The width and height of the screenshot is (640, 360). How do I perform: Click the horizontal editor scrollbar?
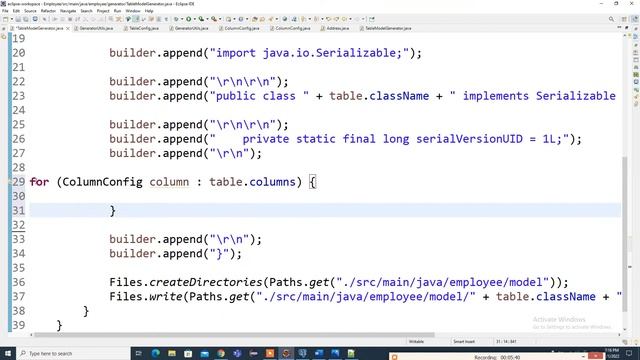[233, 335]
